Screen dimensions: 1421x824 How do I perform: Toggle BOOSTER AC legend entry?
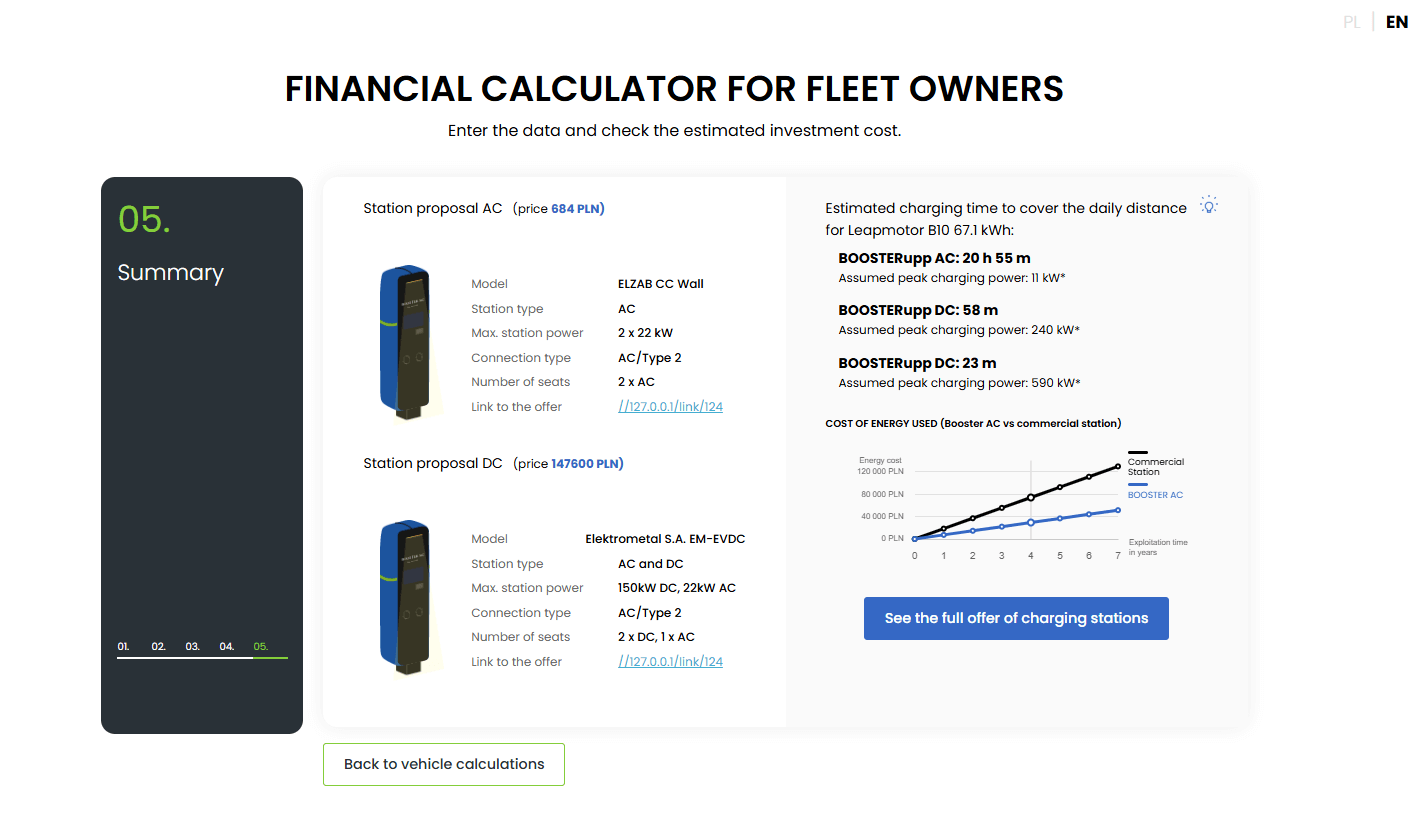[x=1155, y=495]
